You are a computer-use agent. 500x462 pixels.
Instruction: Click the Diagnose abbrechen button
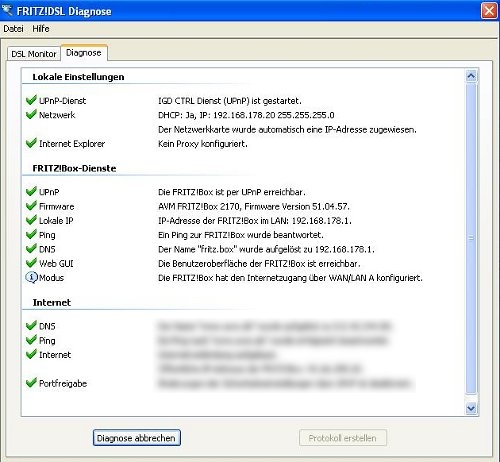(x=137, y=438)
